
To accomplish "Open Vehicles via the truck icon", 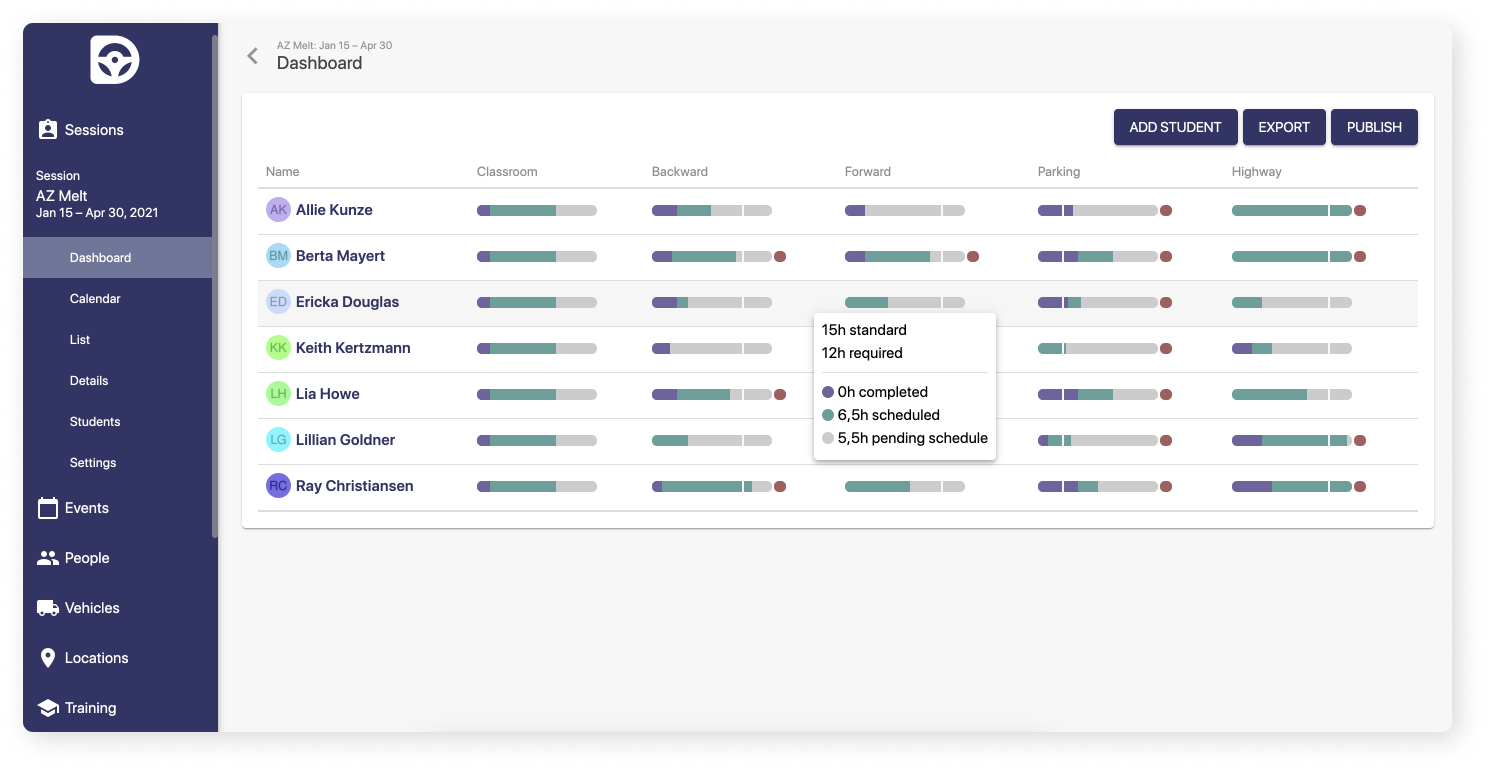I will (x=47, y=608).
